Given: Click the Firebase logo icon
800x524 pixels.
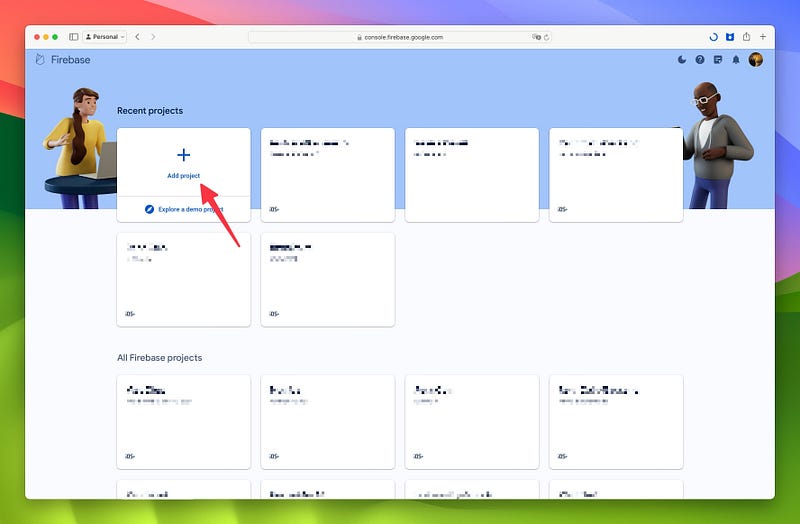Looking at the screenshot, I should [x=40, y=60].
